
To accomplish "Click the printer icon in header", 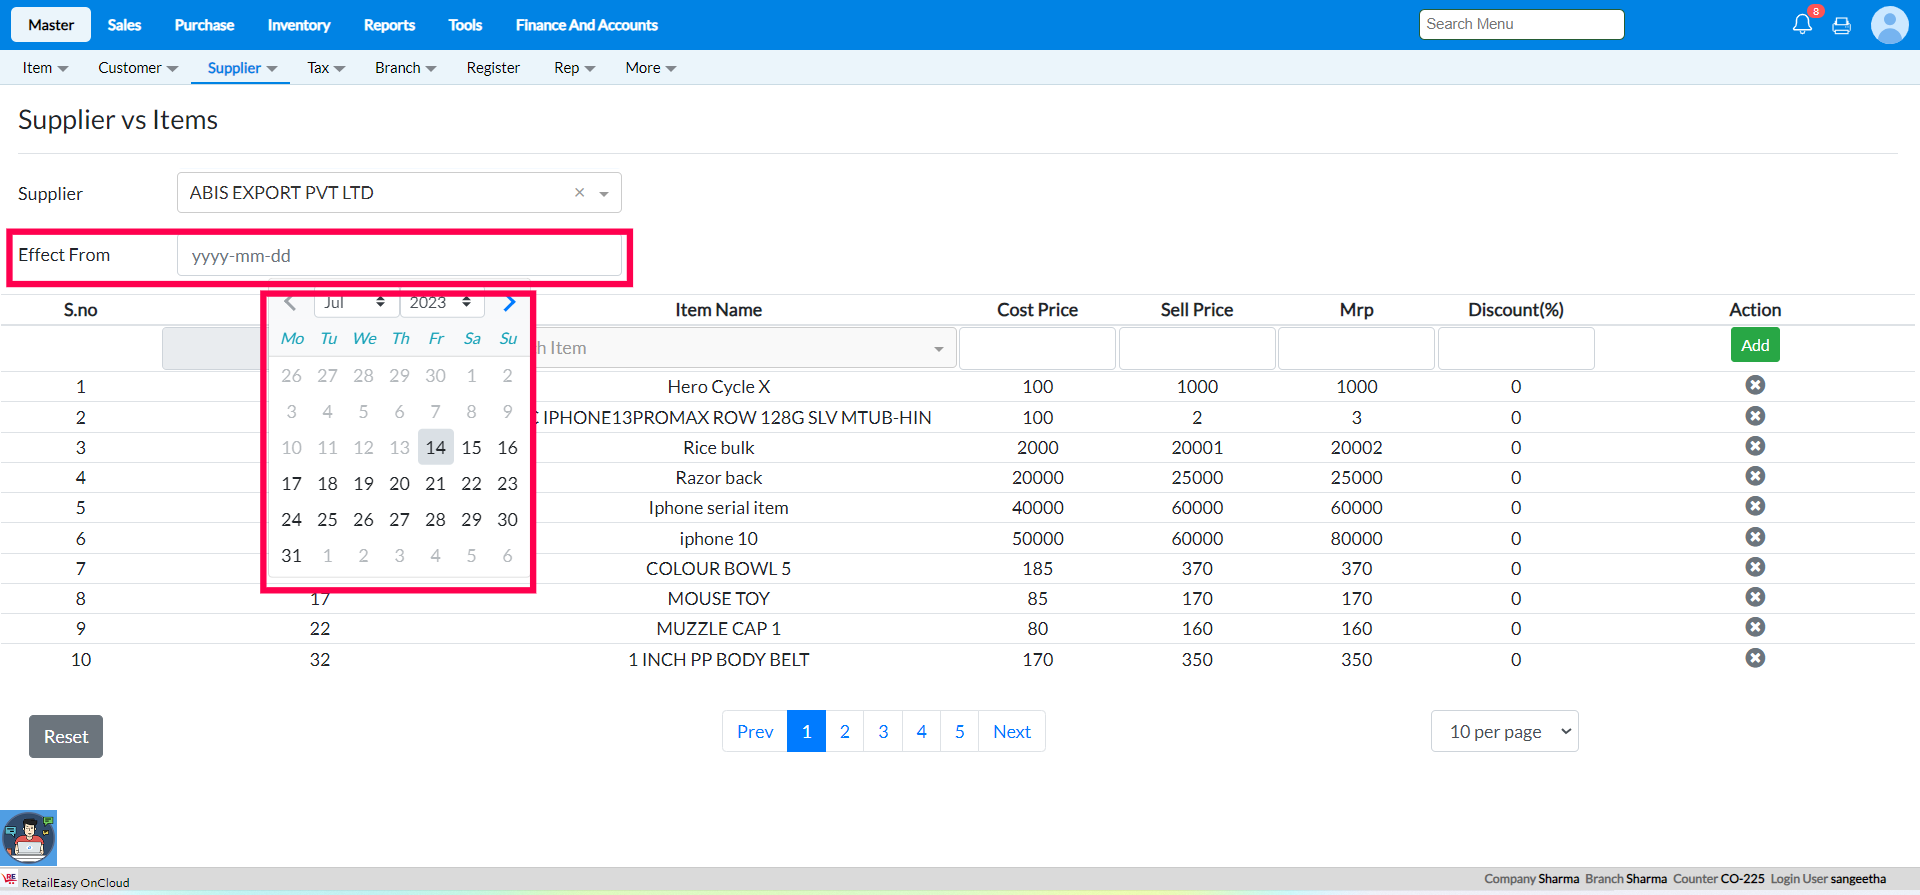I will click(1841, 26).
